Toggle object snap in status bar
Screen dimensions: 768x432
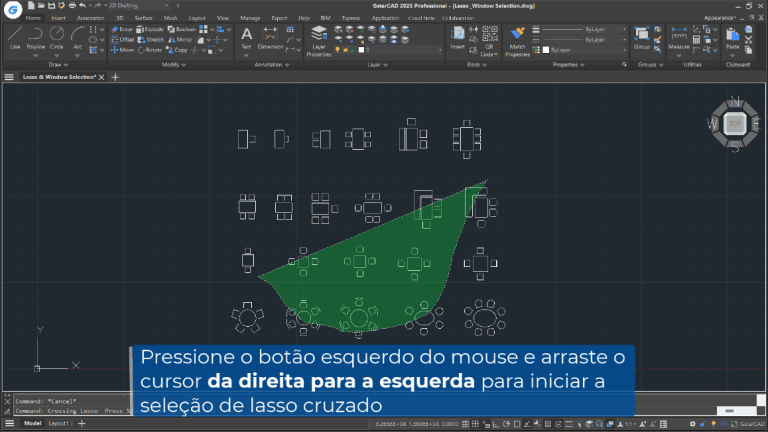(x=517, y=424)
